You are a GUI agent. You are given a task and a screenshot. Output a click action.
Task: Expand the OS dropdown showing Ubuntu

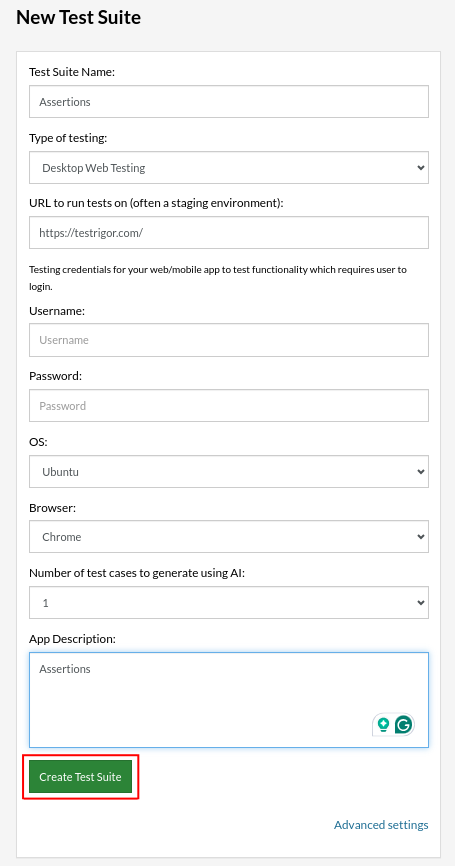pyautogui.click(x=229, y=472)
